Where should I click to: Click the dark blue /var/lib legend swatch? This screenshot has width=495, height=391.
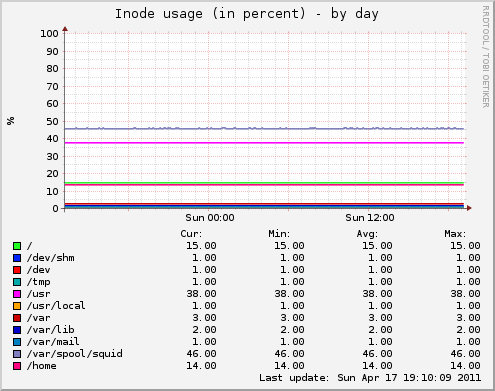17,330
